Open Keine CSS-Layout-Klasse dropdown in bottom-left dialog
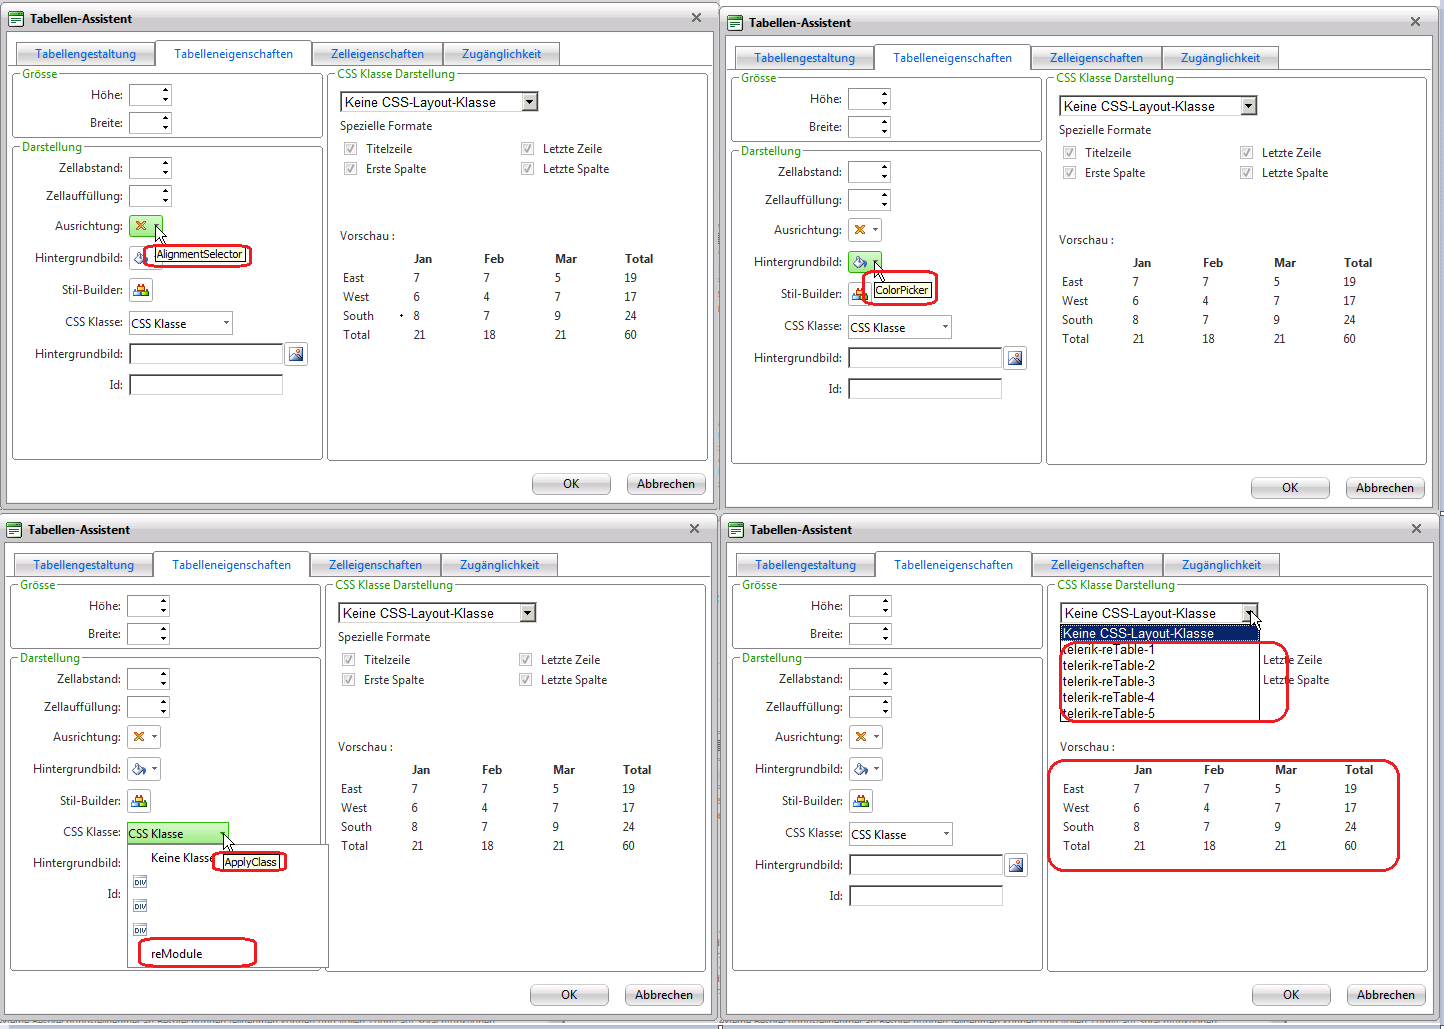Viewport: 1444px width, 1029px height. pos(437,613)
